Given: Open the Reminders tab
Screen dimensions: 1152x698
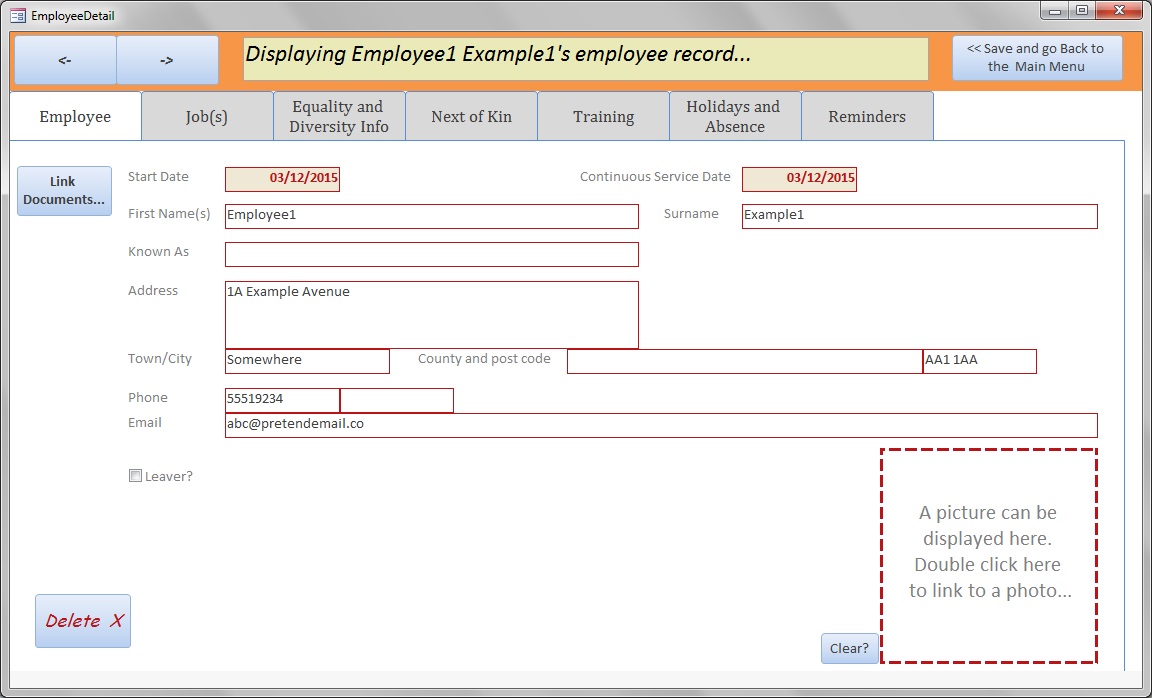Looking at the screenshot, I should pos(867,117).
